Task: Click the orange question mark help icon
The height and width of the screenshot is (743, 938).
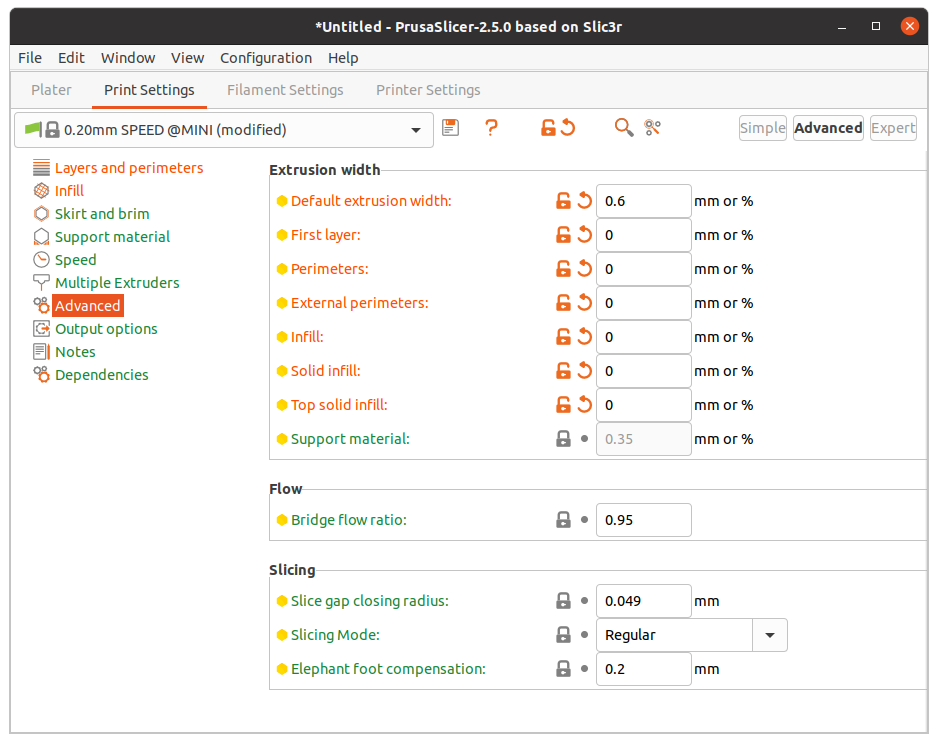Action: tap(491, 127)
